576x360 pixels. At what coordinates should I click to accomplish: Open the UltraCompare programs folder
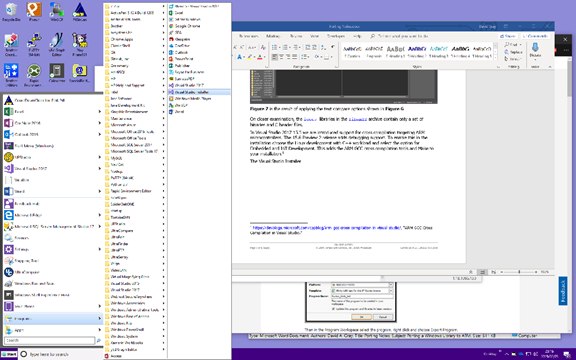(135, 231)
